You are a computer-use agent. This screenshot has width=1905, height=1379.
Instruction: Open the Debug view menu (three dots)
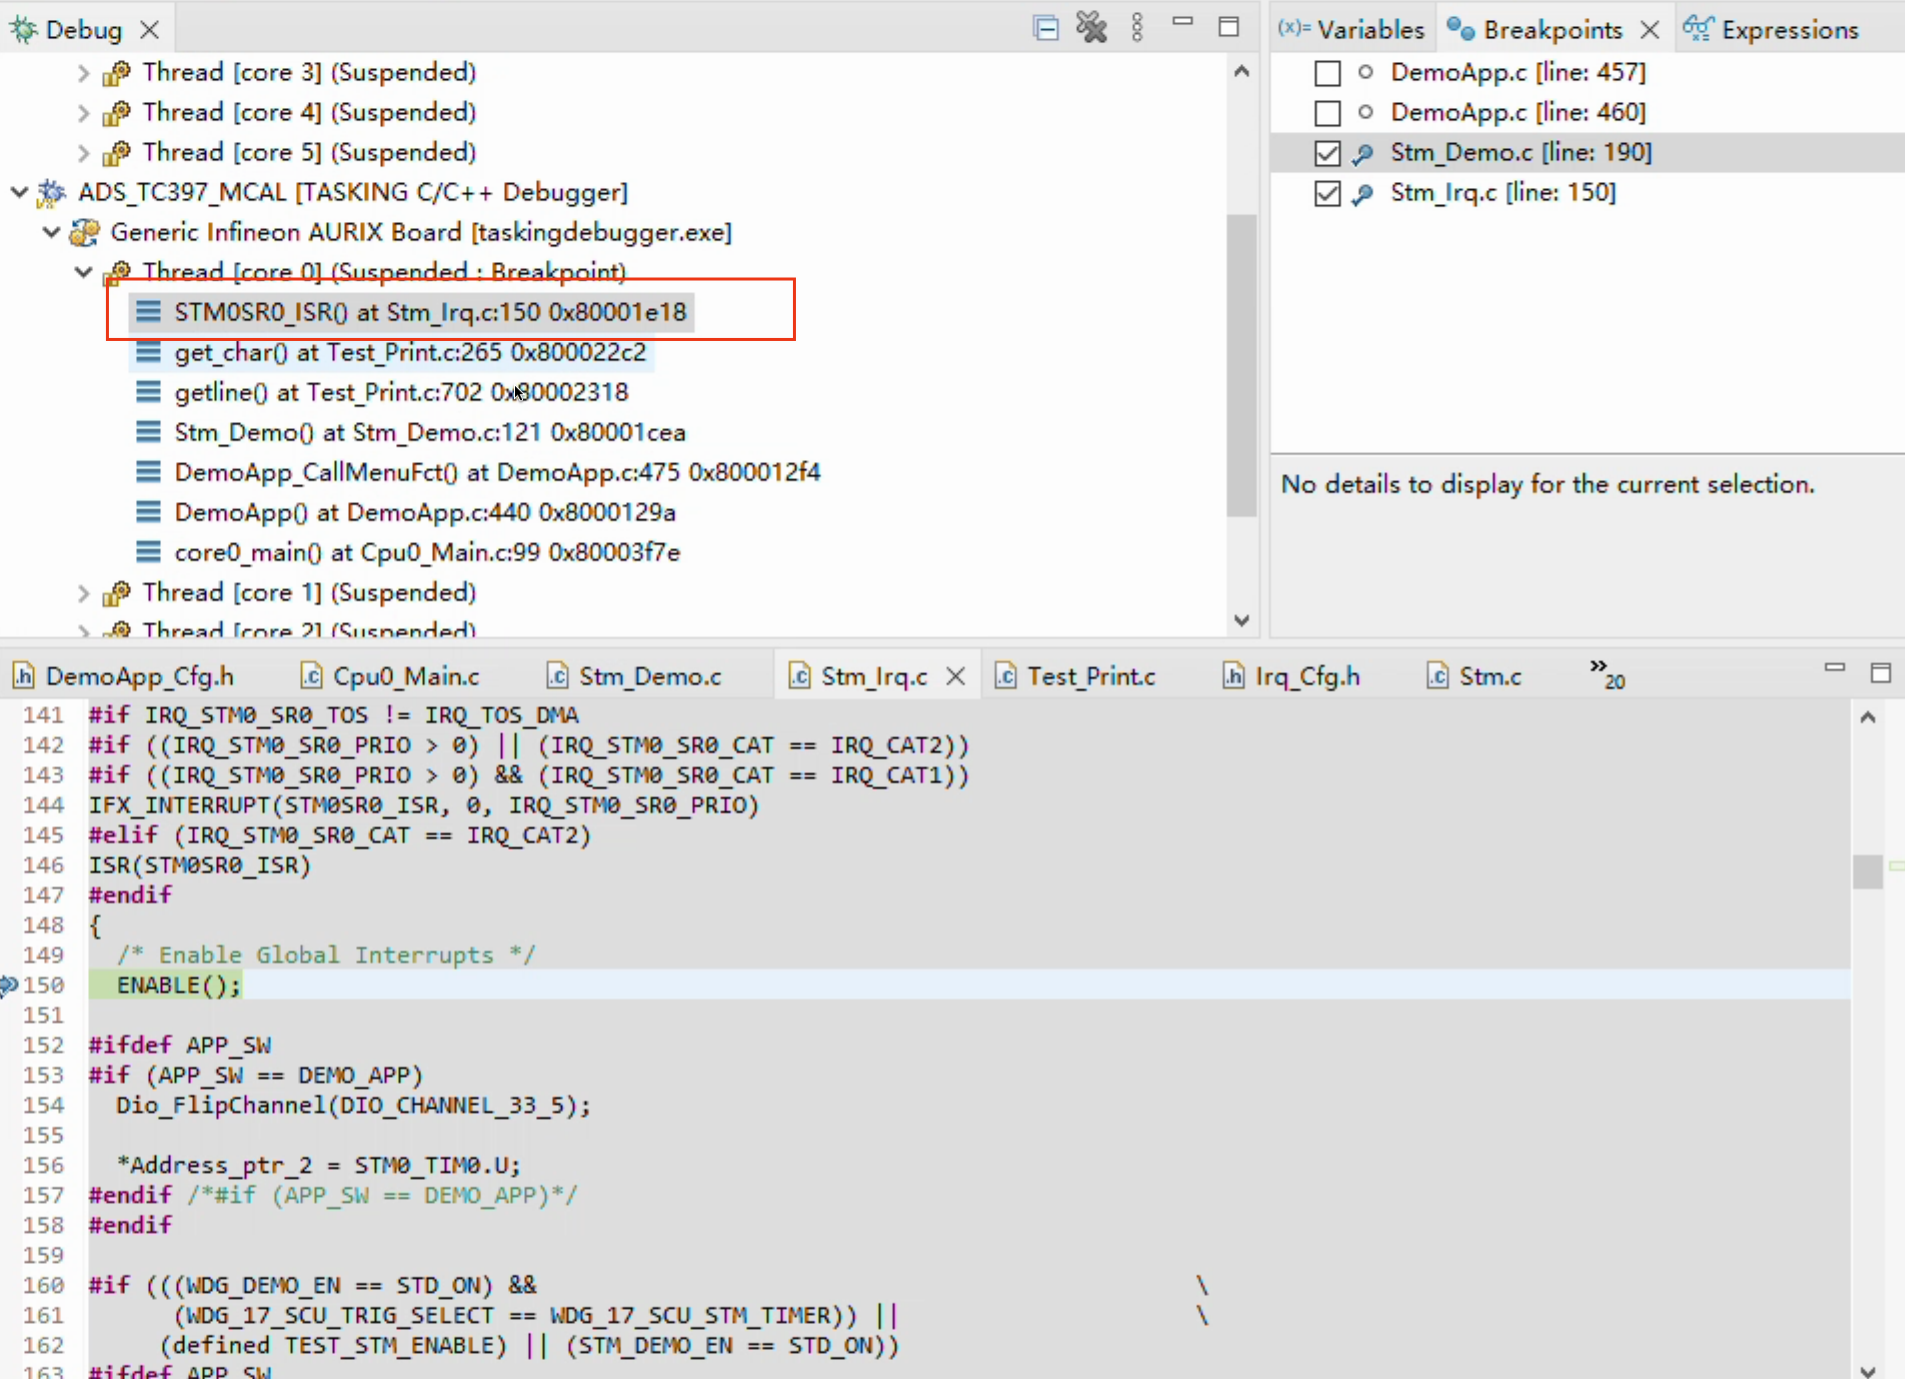(1137, 27)
